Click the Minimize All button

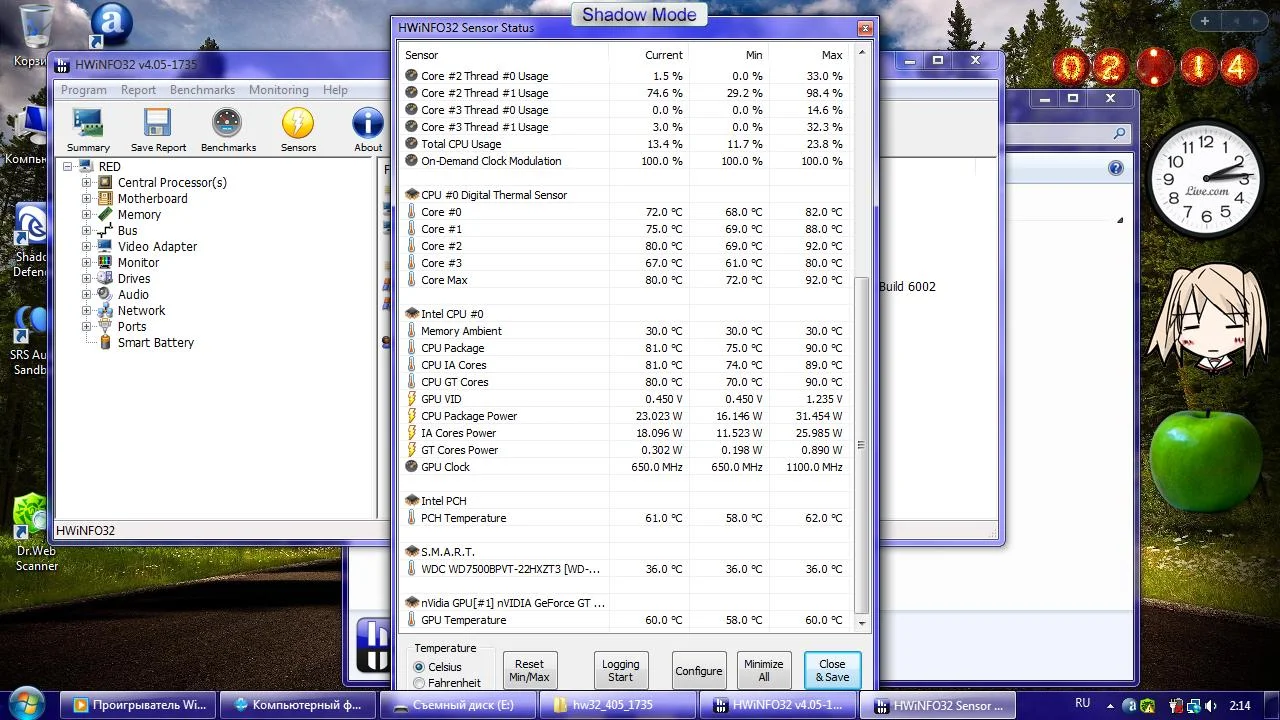coord(763,670)
